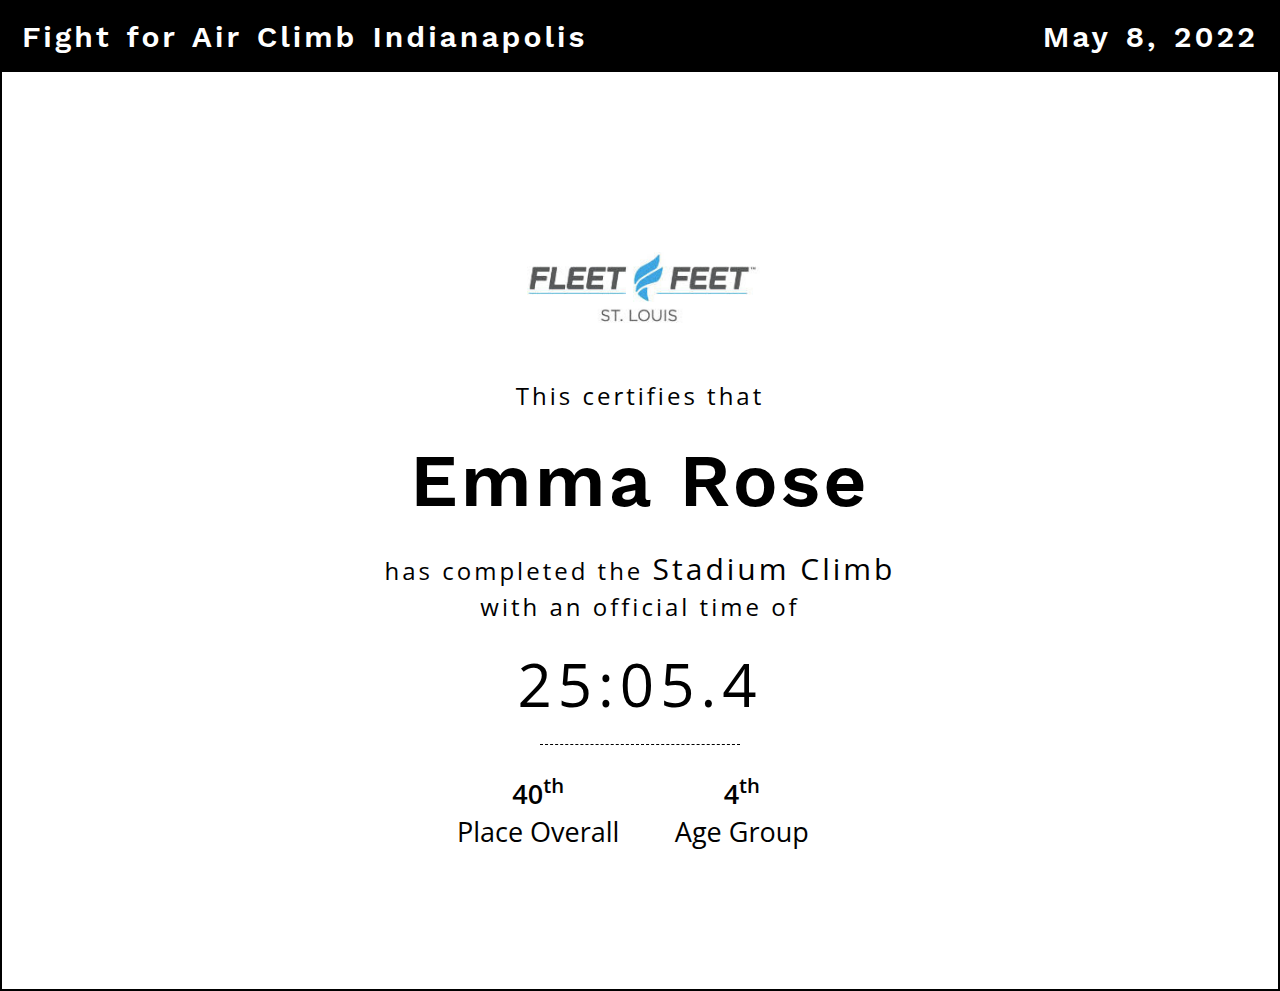Select the "This certifies that" line
The height and width of the screenshot is (991, 1280).
coord(639,397)
